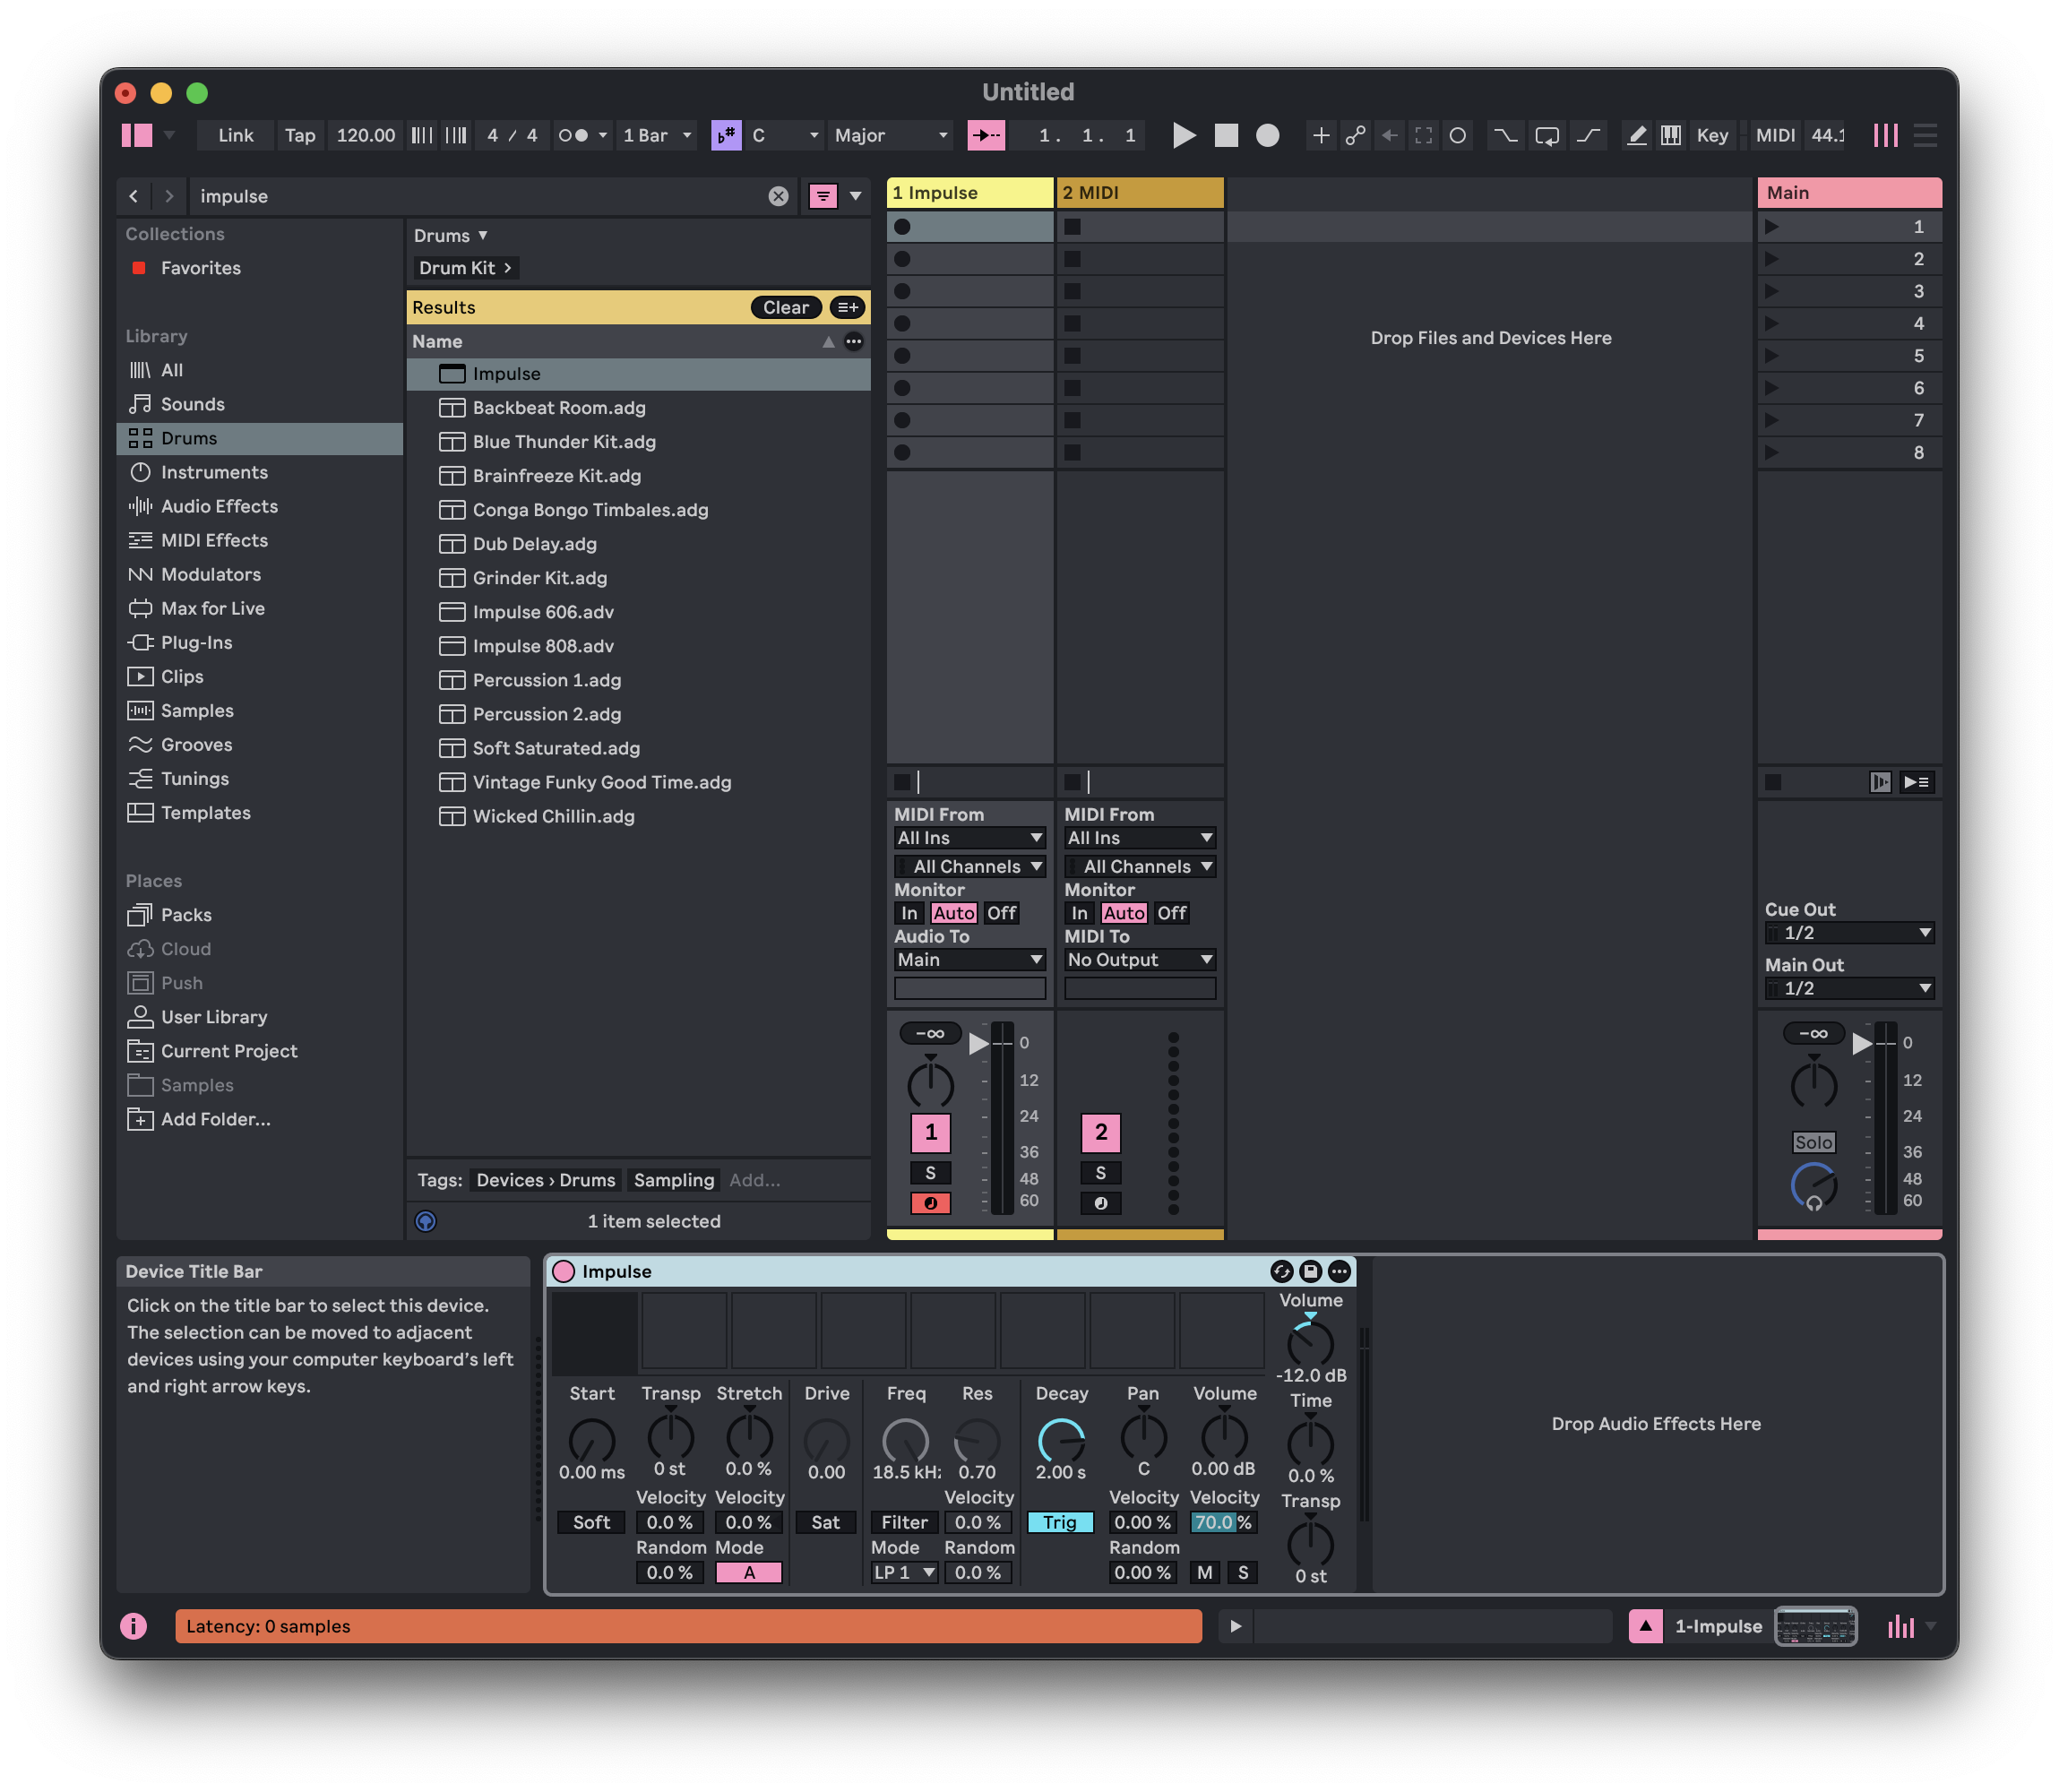Screen dimensions: 2059x1792
Task: Enable the Draw Mode pencil
Action: pyautogui.click(x=1636, y=135)
